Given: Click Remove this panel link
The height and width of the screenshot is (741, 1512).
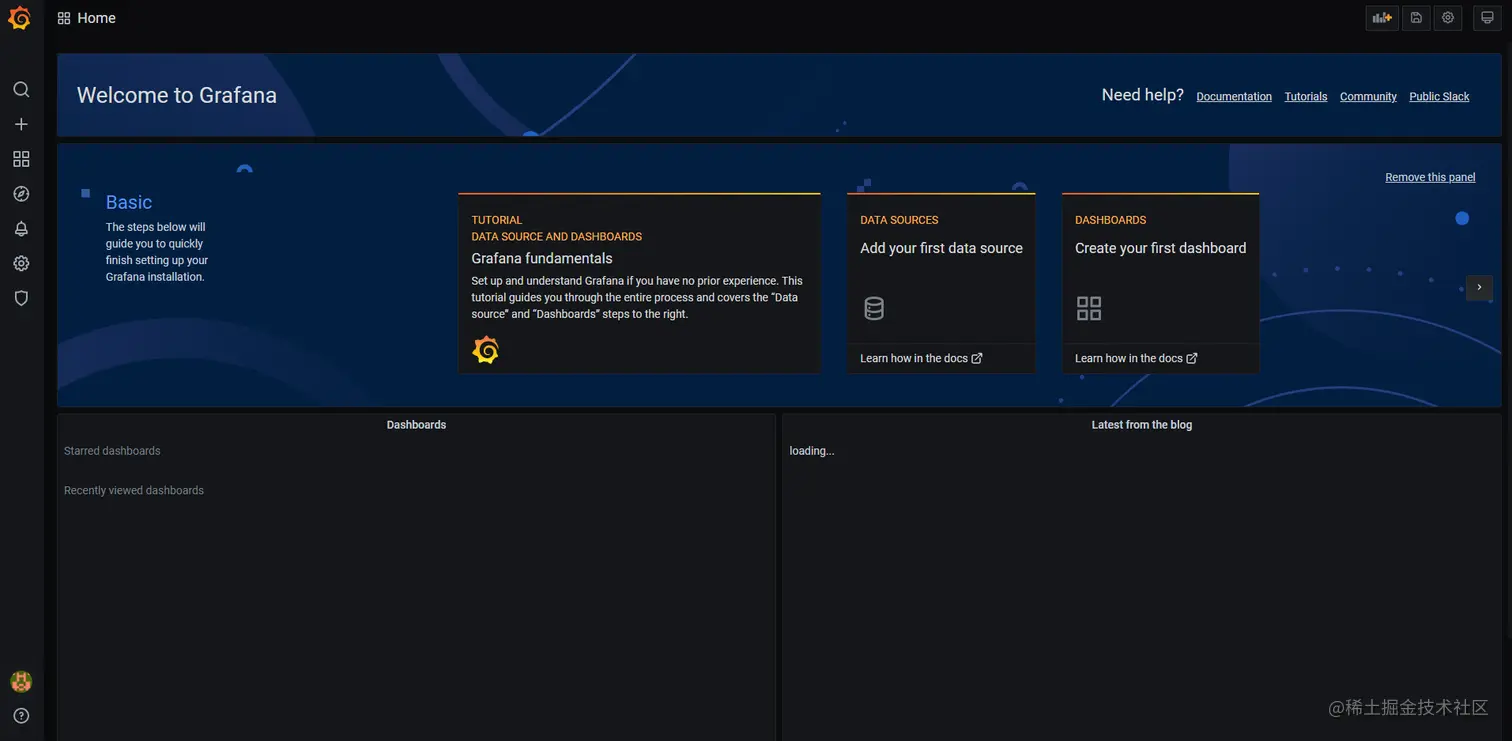Looking at the screenshot, I should click(x=1430, y=177).
